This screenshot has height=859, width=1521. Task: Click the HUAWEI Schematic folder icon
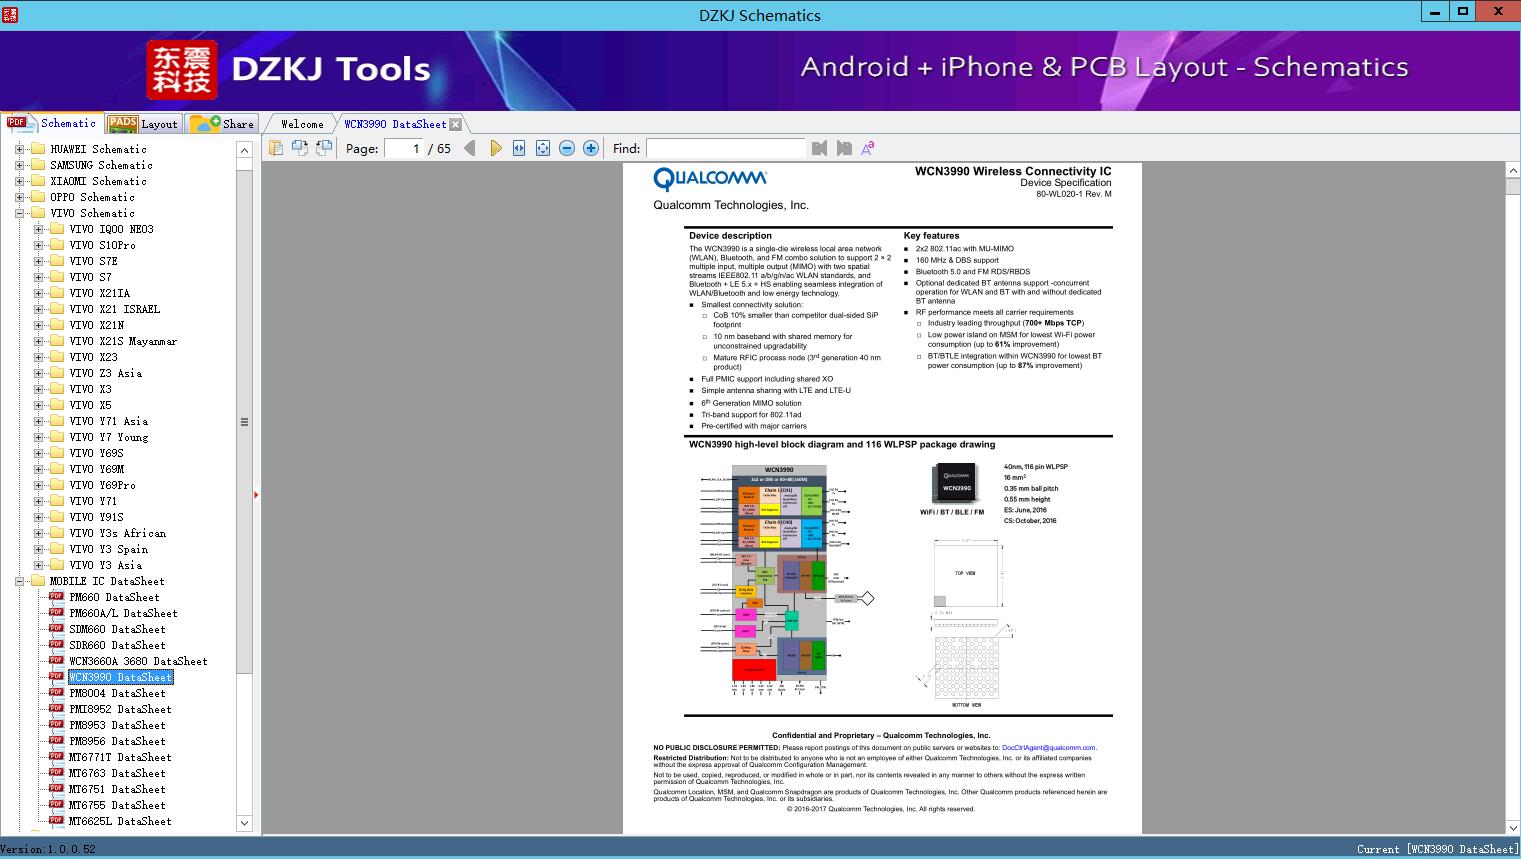click(38, 149)
